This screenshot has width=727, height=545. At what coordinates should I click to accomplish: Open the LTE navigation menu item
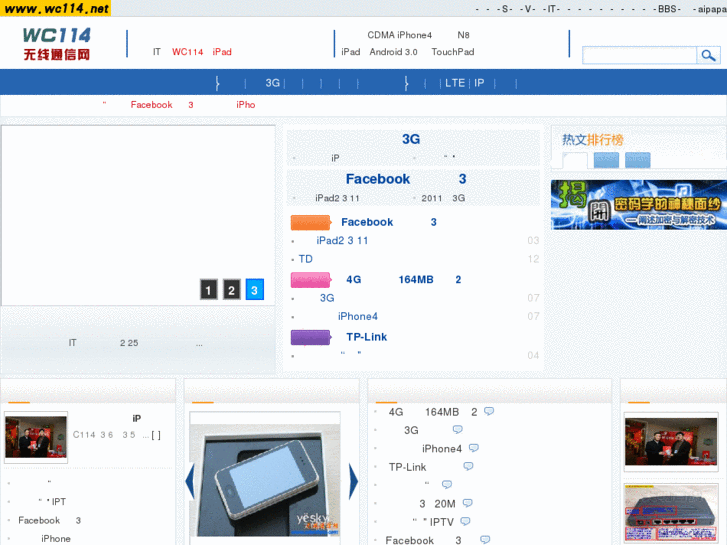(x=455, y=83)
